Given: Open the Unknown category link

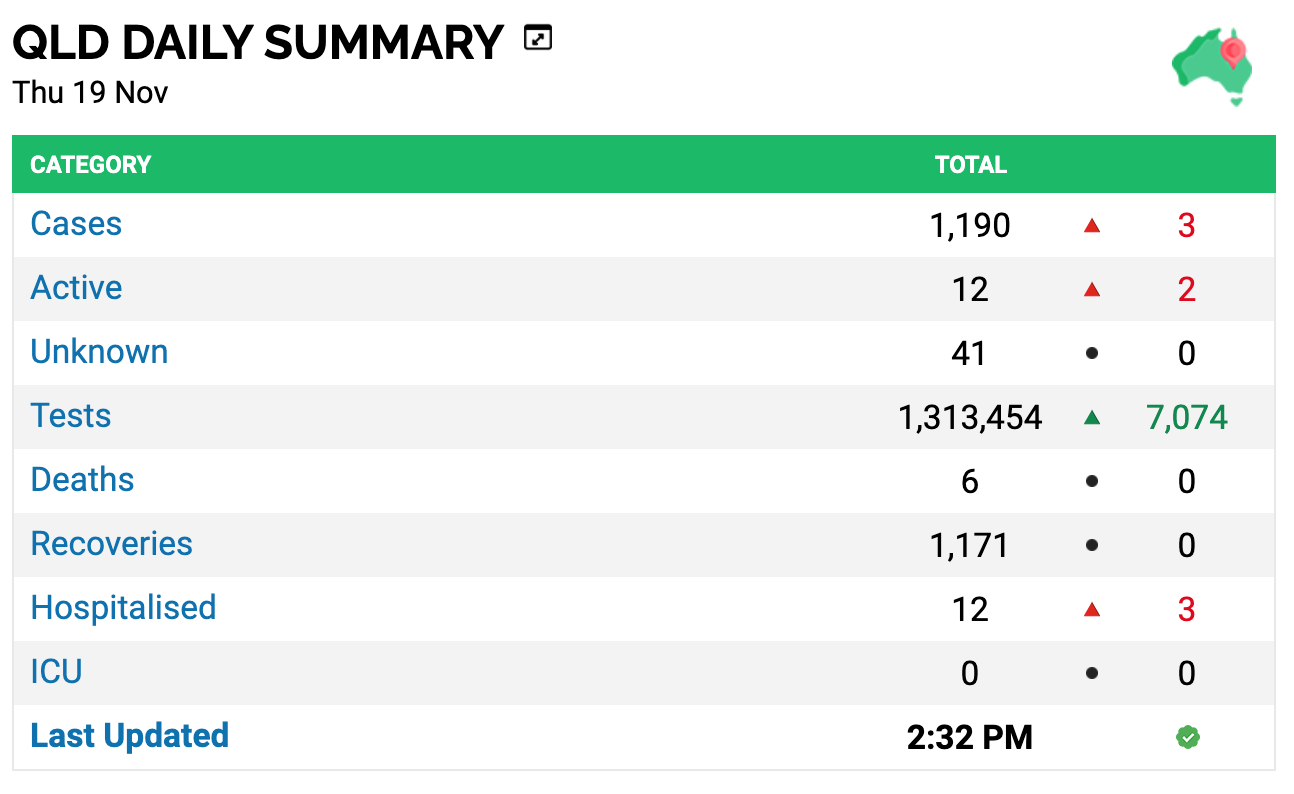Looking at the screenshot, I should tap(99, 352).
